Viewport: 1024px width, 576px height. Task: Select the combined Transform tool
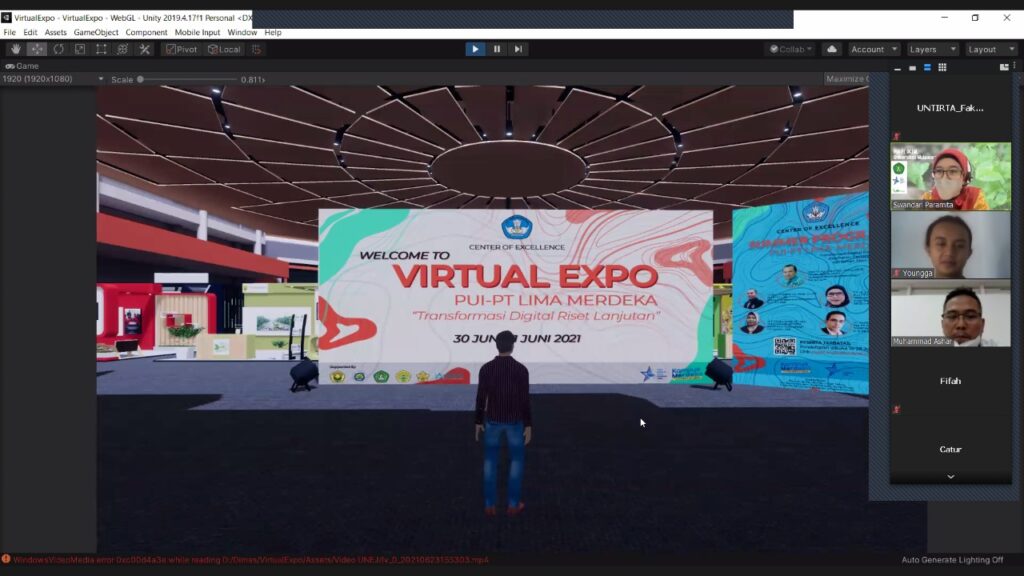(x=123, y=49)
